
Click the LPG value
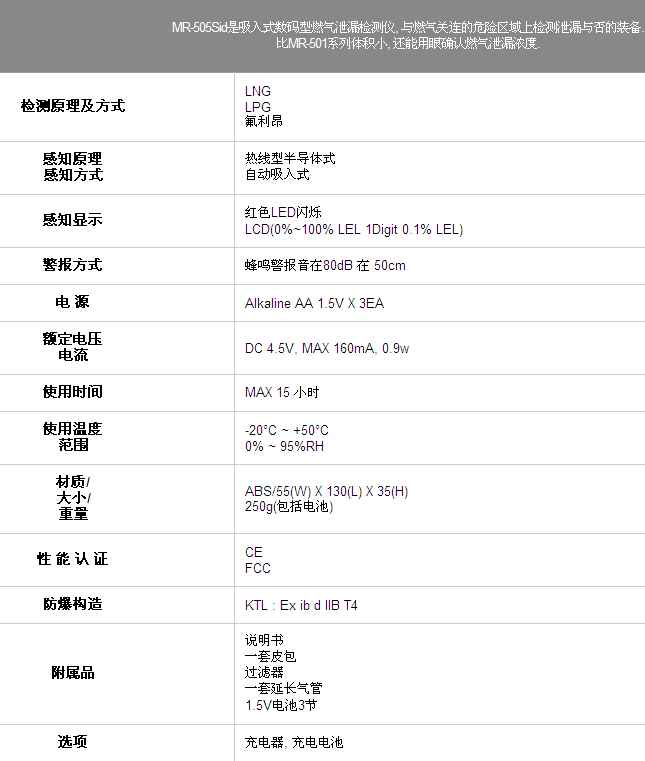258,107
